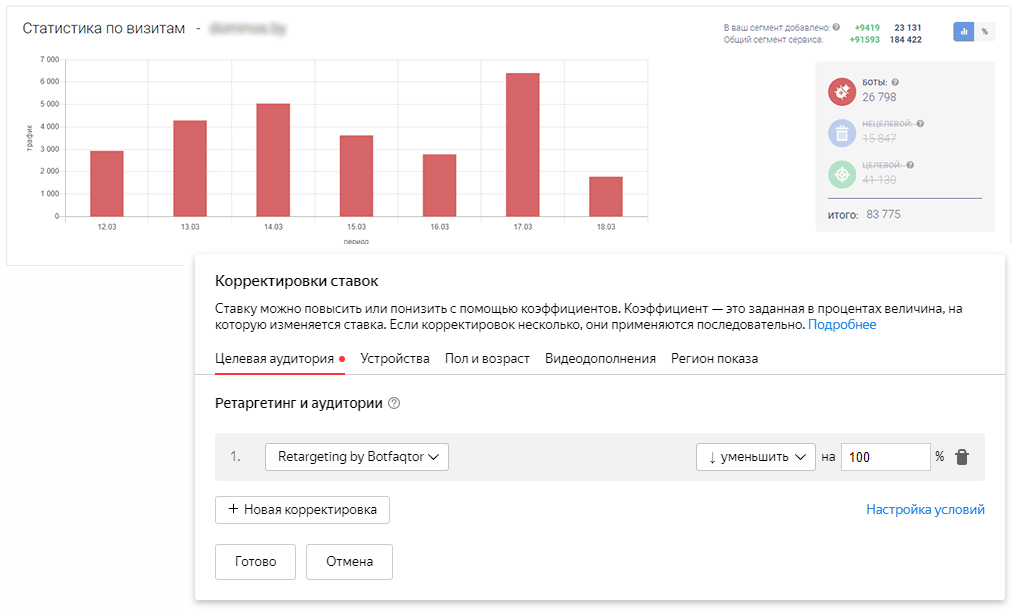This screenshot has width=1018, height=613.
Task: Open the 'Retargeting by Botfaqtor' dropdown
Action: 357,457
